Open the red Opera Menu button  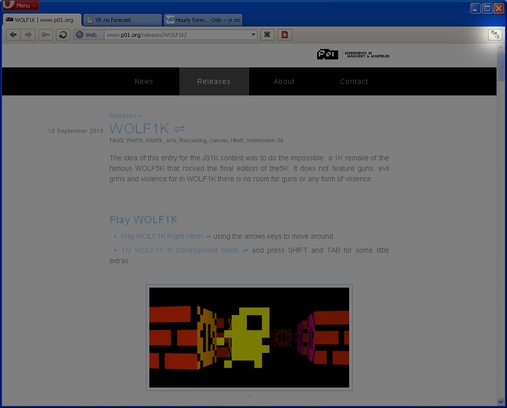tap(20, 5)
